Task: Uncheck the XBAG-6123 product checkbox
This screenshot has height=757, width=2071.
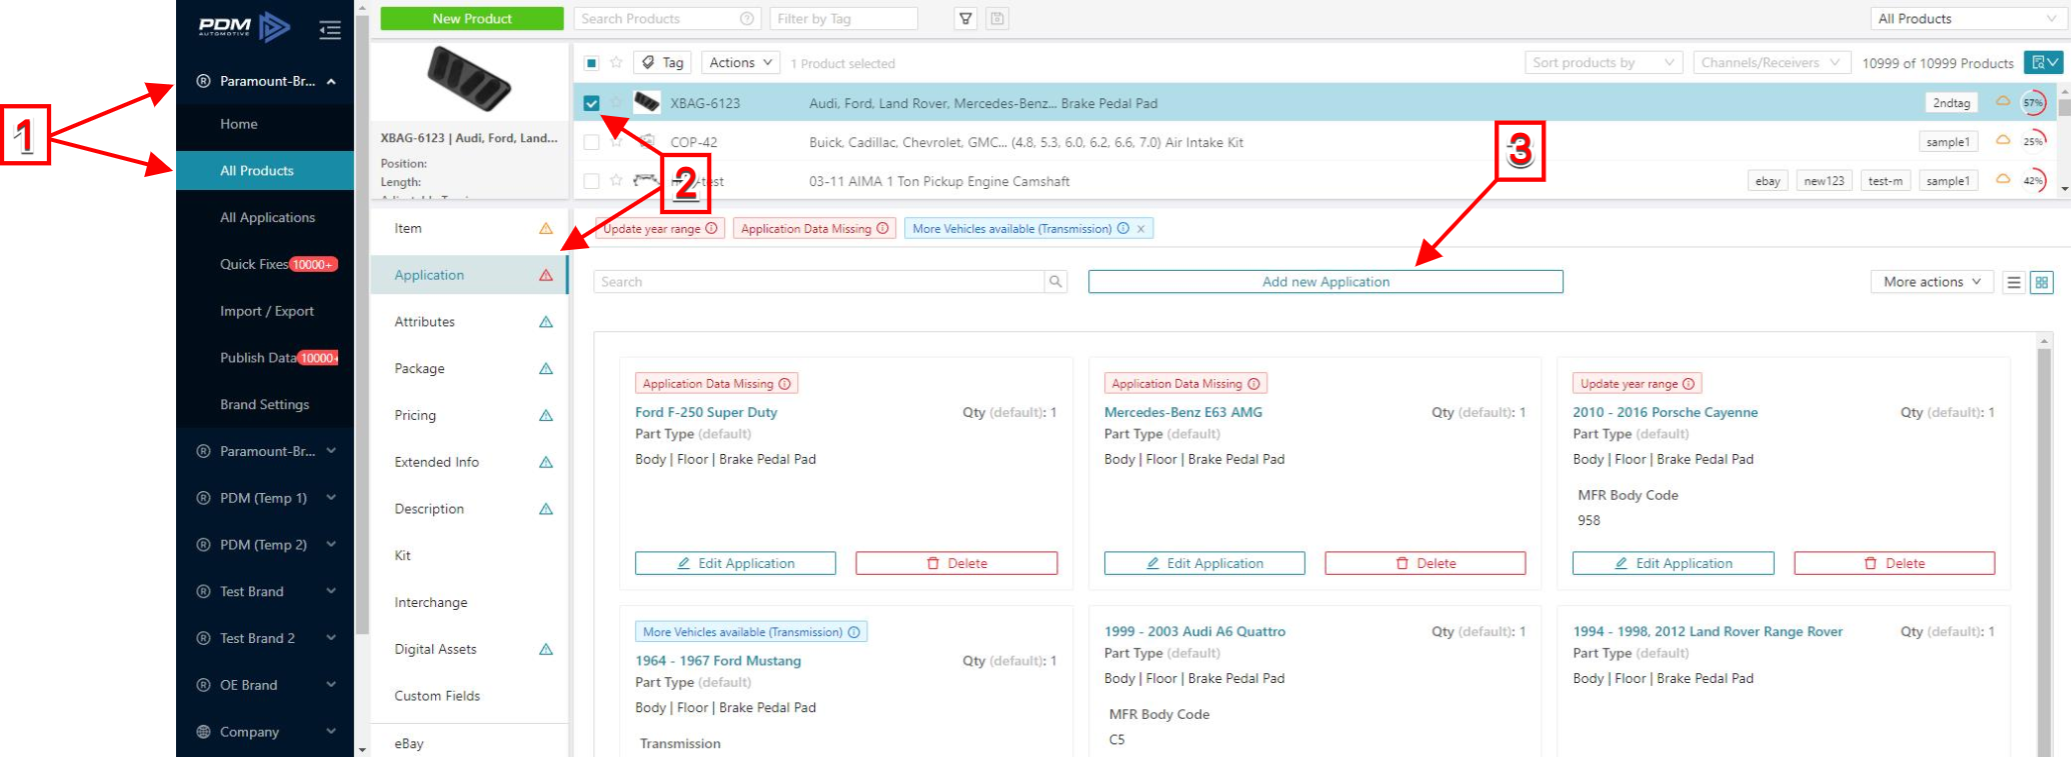Action: click(x=591, y=102)
